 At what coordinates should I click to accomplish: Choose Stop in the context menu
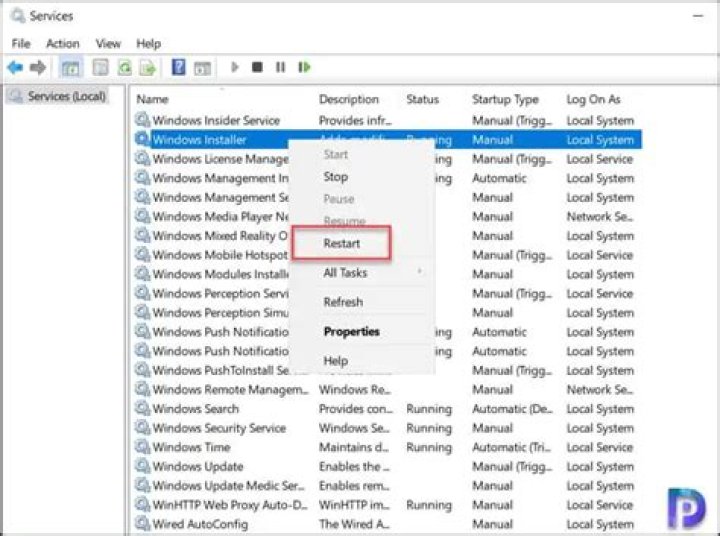(x=336, y=177)
